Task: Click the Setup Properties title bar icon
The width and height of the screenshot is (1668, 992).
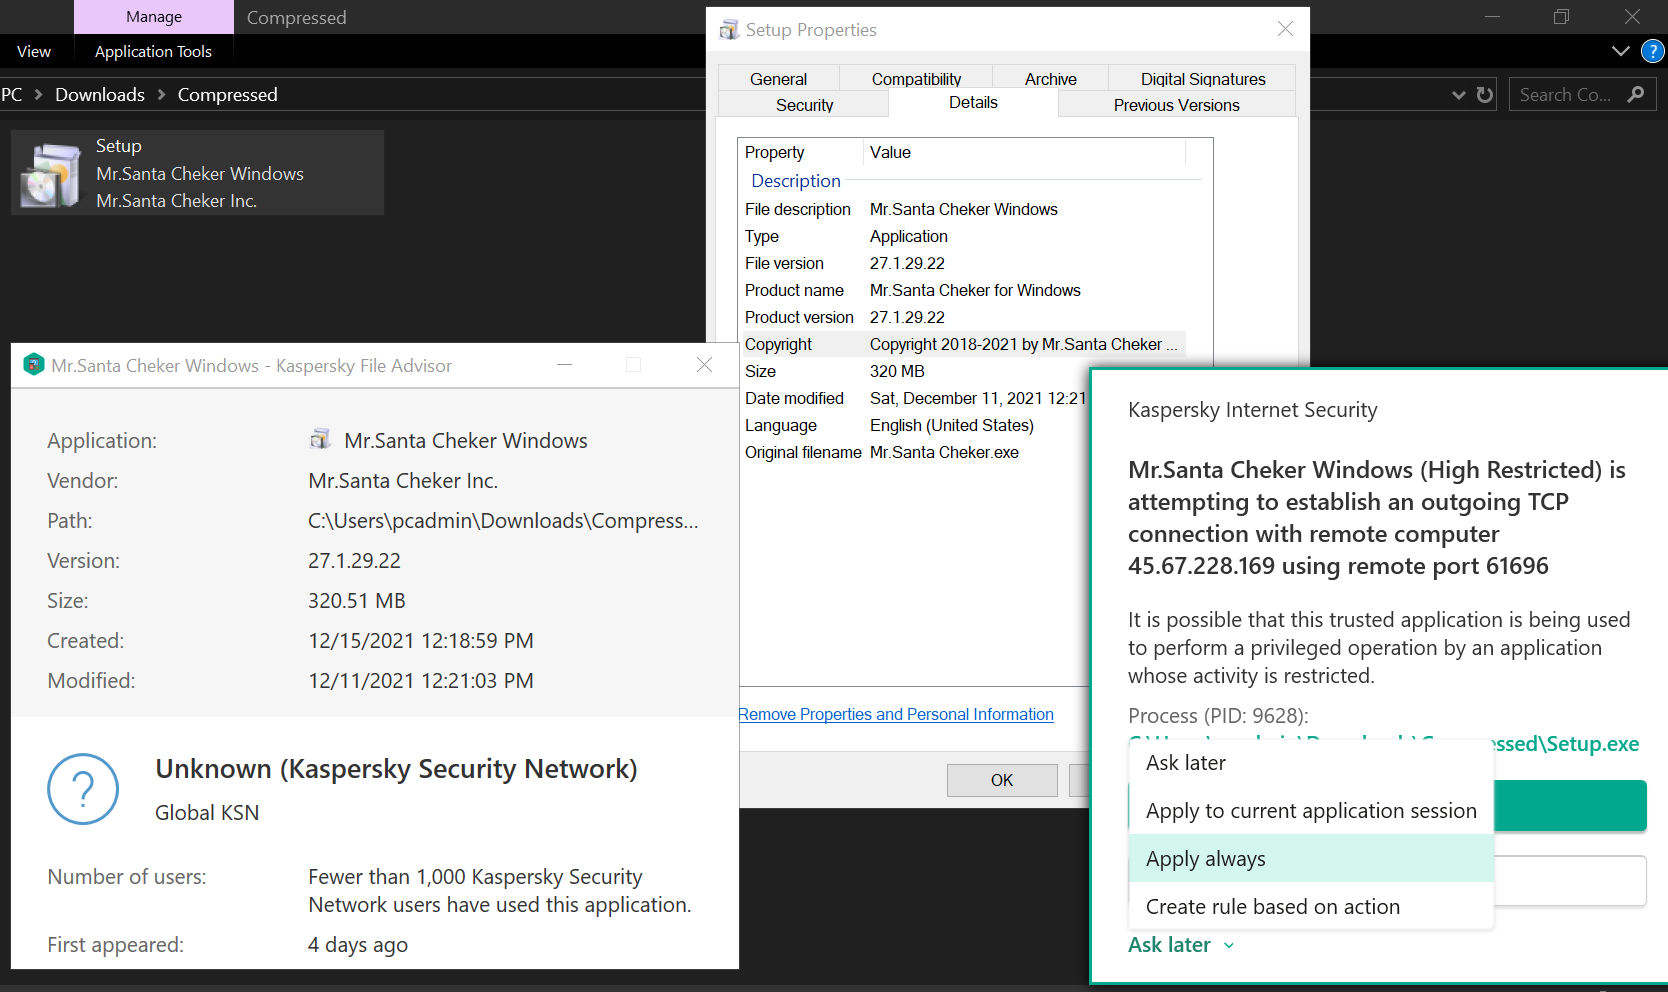Action: pyautogui.click(x=729, y=30)
